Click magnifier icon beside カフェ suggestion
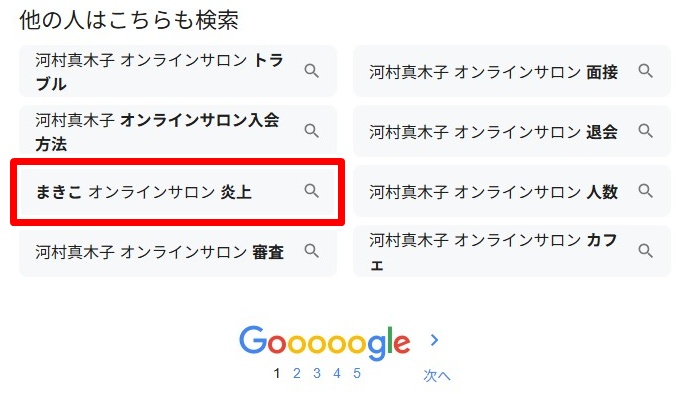The image size is (692, 400). 645,251
